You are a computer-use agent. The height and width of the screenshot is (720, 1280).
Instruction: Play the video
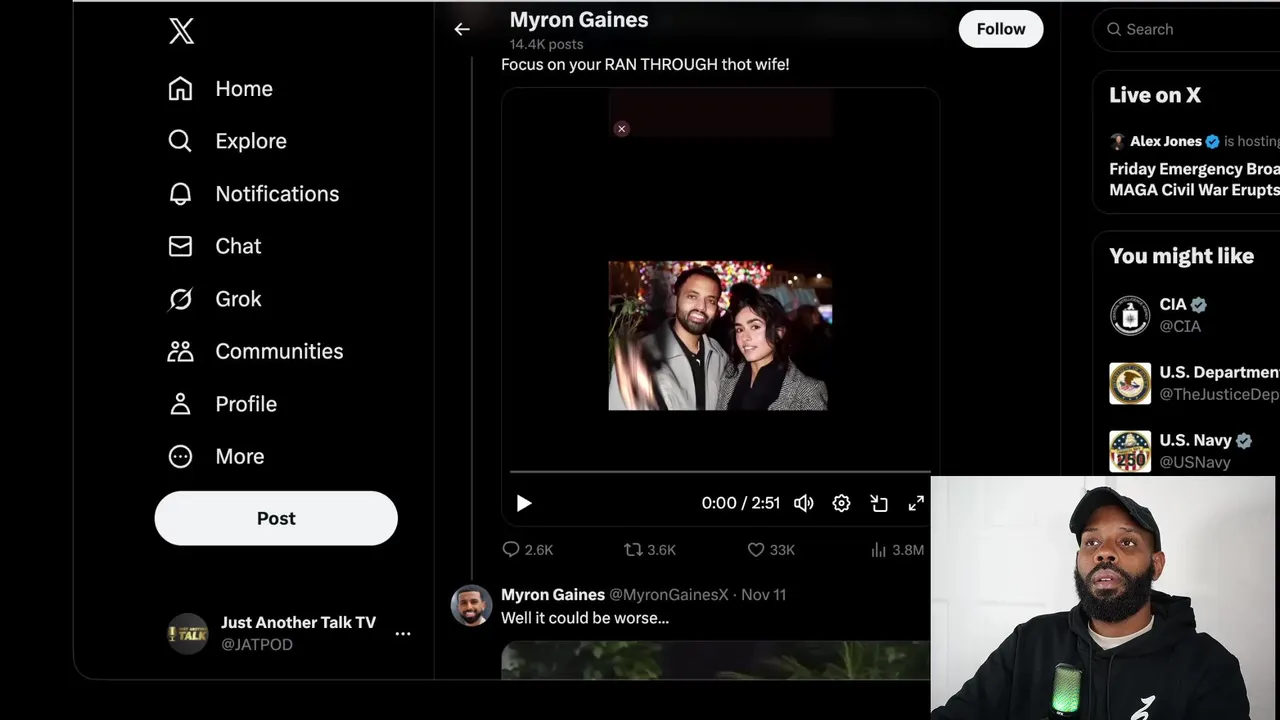524,504
